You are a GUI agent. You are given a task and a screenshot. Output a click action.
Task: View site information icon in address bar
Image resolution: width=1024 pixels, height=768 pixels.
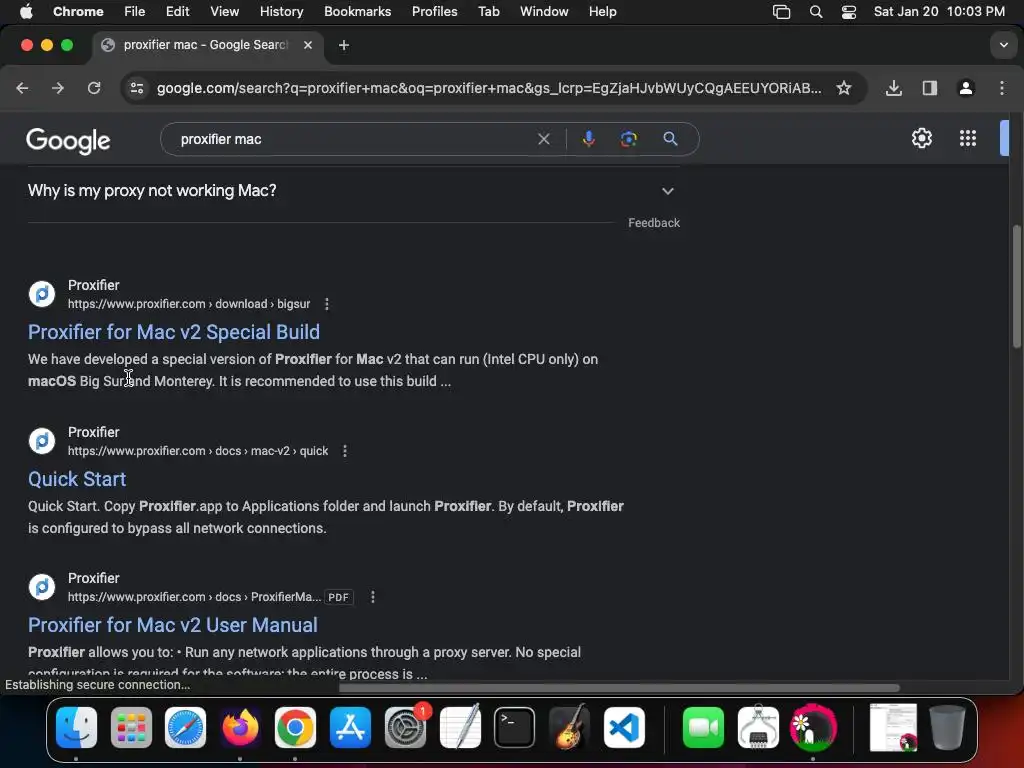[136, 88]
